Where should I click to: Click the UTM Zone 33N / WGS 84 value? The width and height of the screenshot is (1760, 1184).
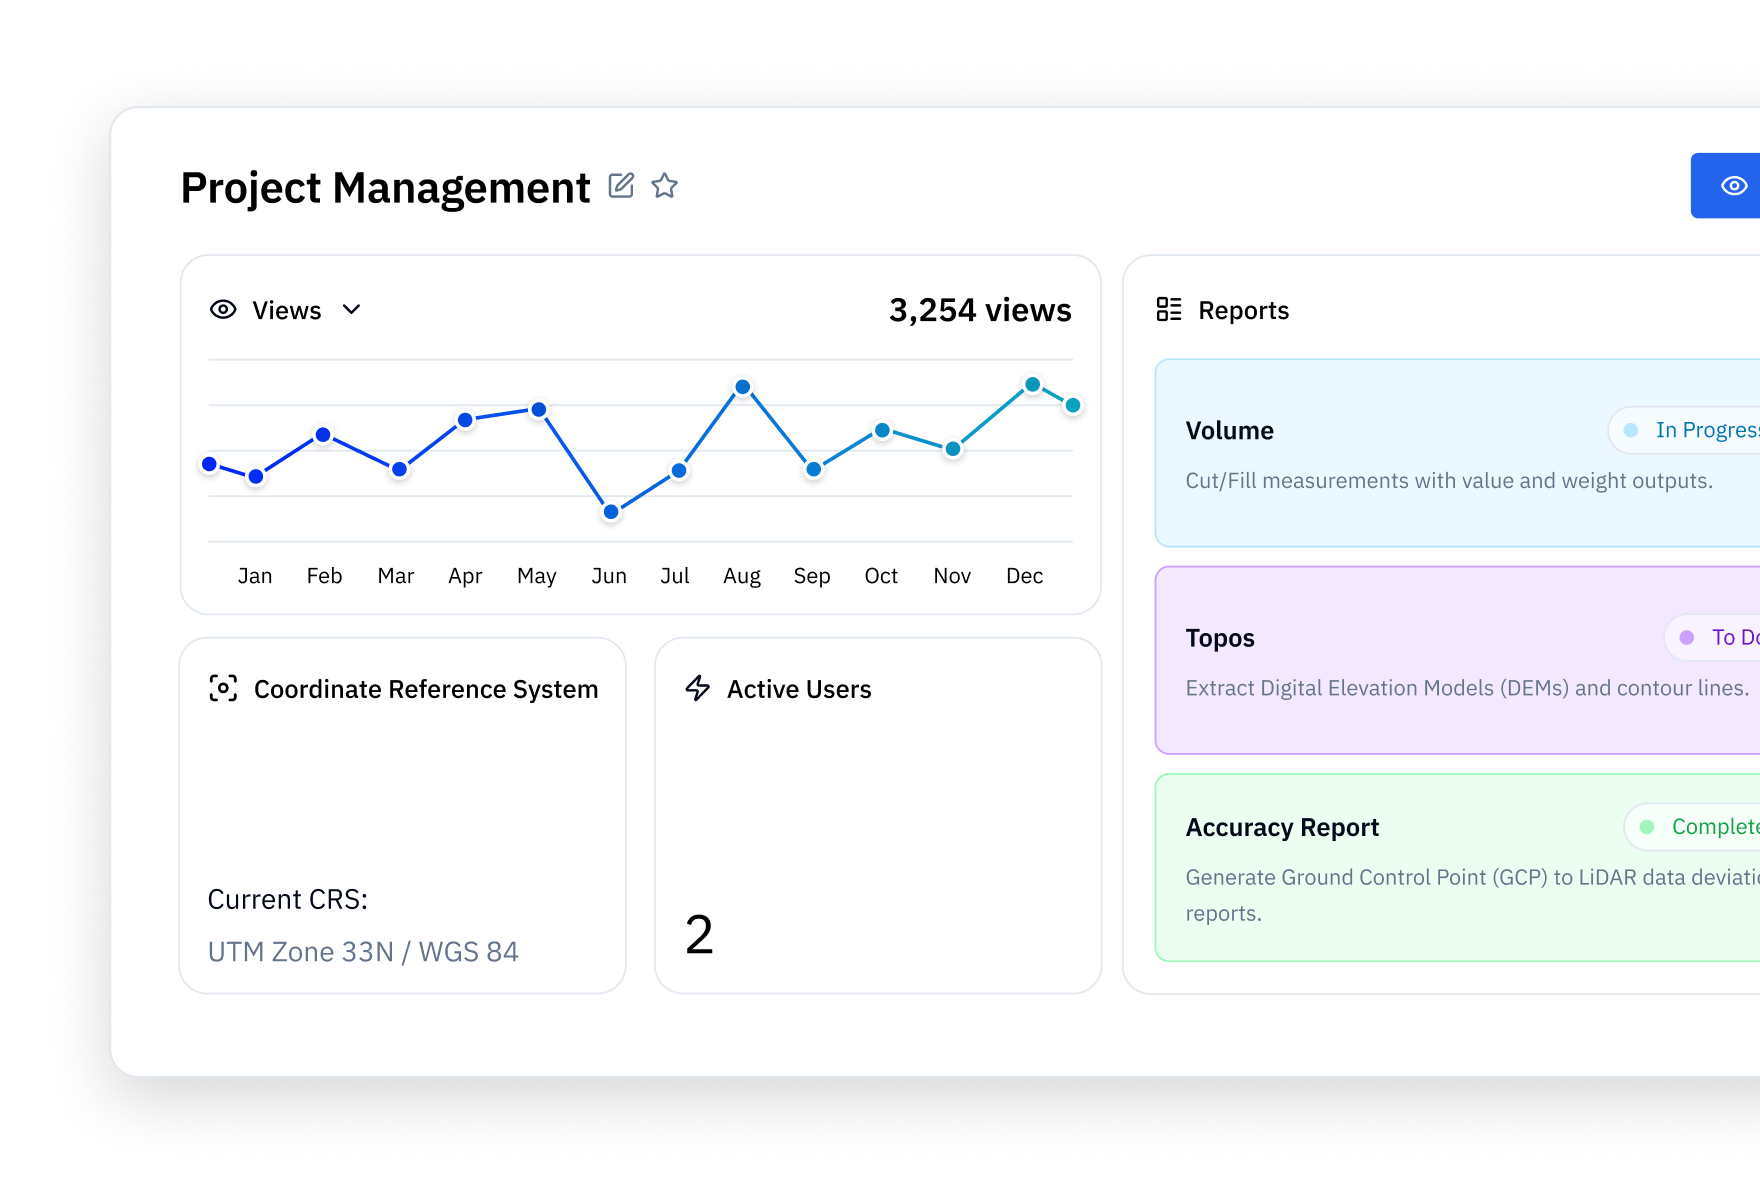(x=363, y=951)
